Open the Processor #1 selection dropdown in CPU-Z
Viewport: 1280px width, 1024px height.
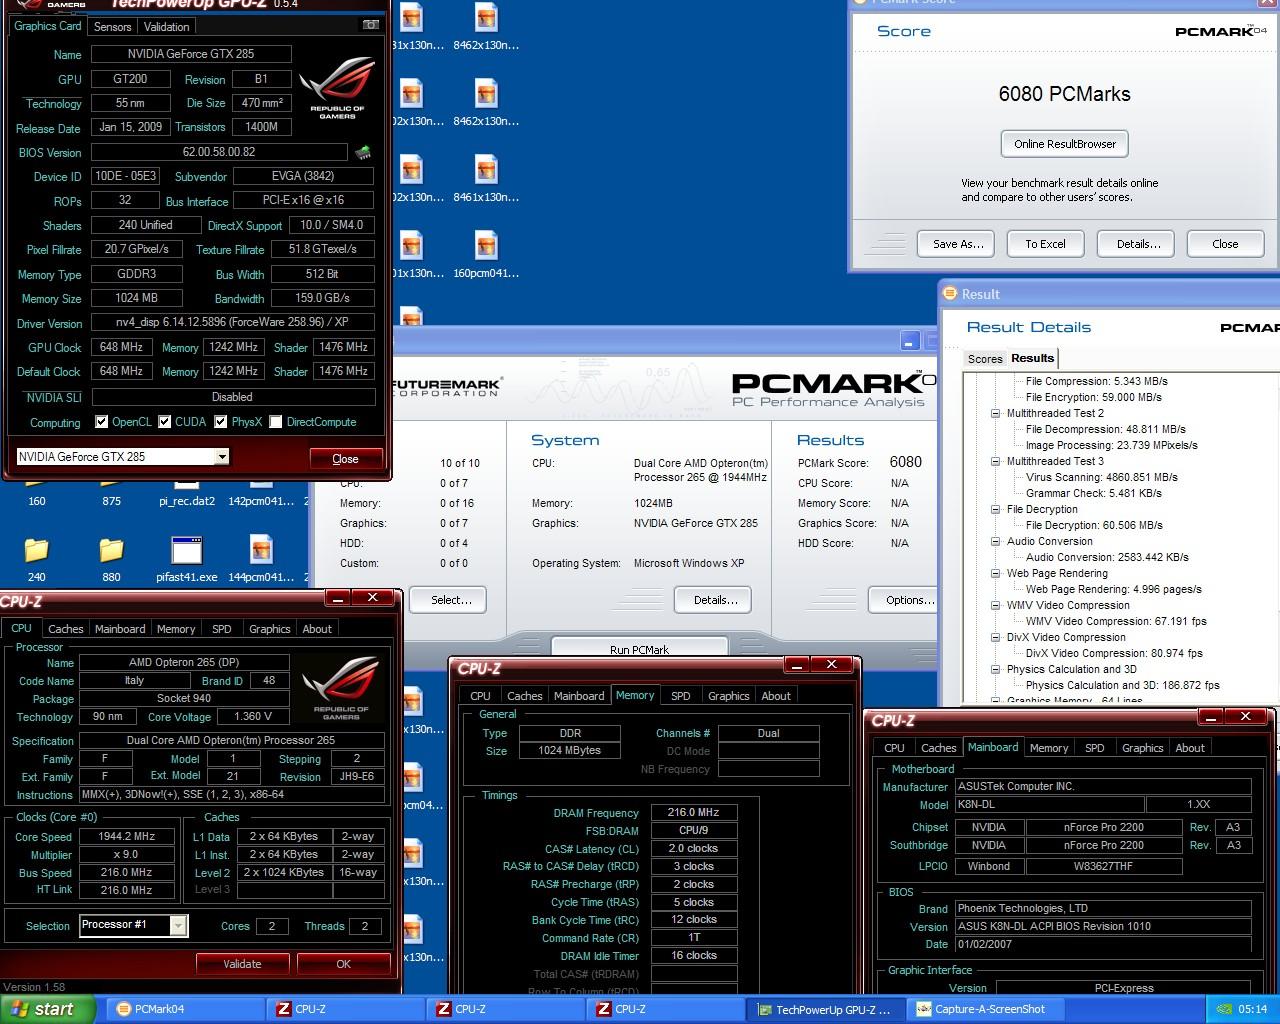pos(178,925)
